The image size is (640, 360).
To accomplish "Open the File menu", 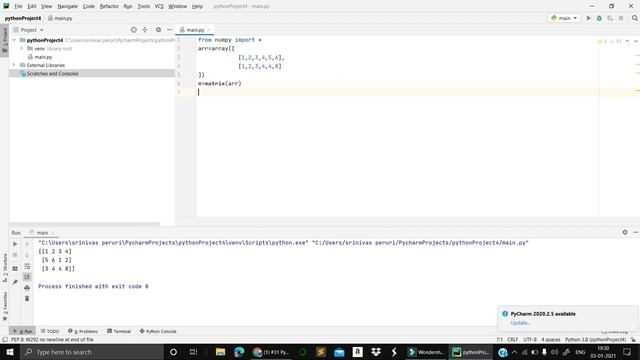I will (x=18, y=6).
